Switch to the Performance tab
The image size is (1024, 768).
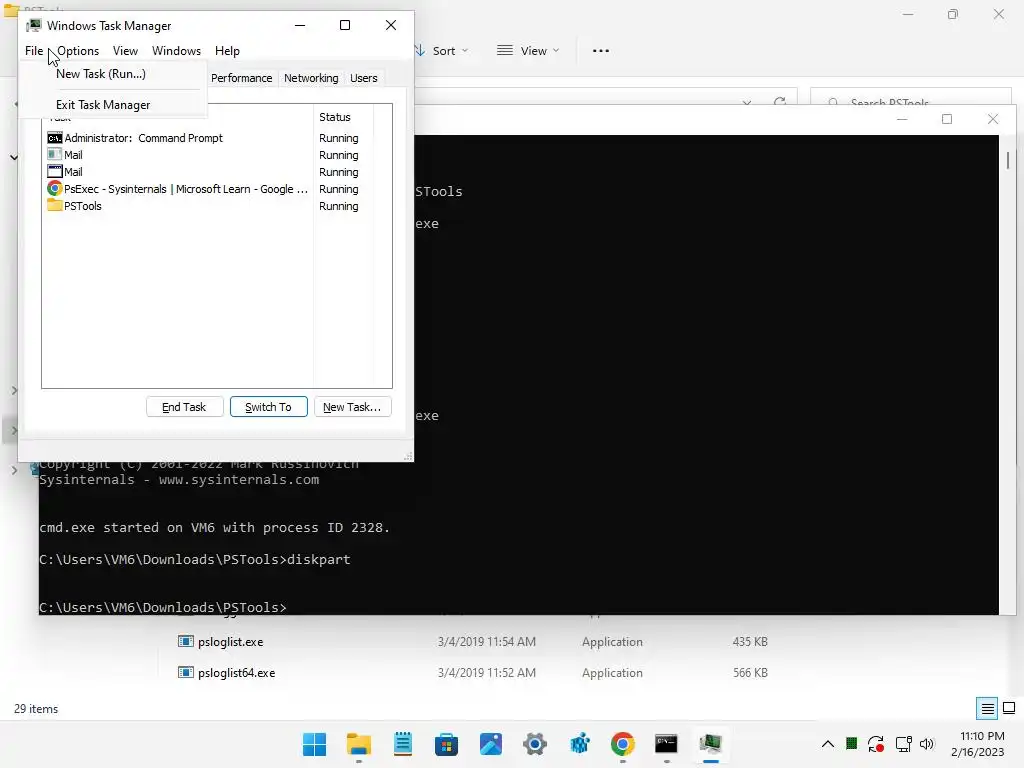tap(242, 78)
